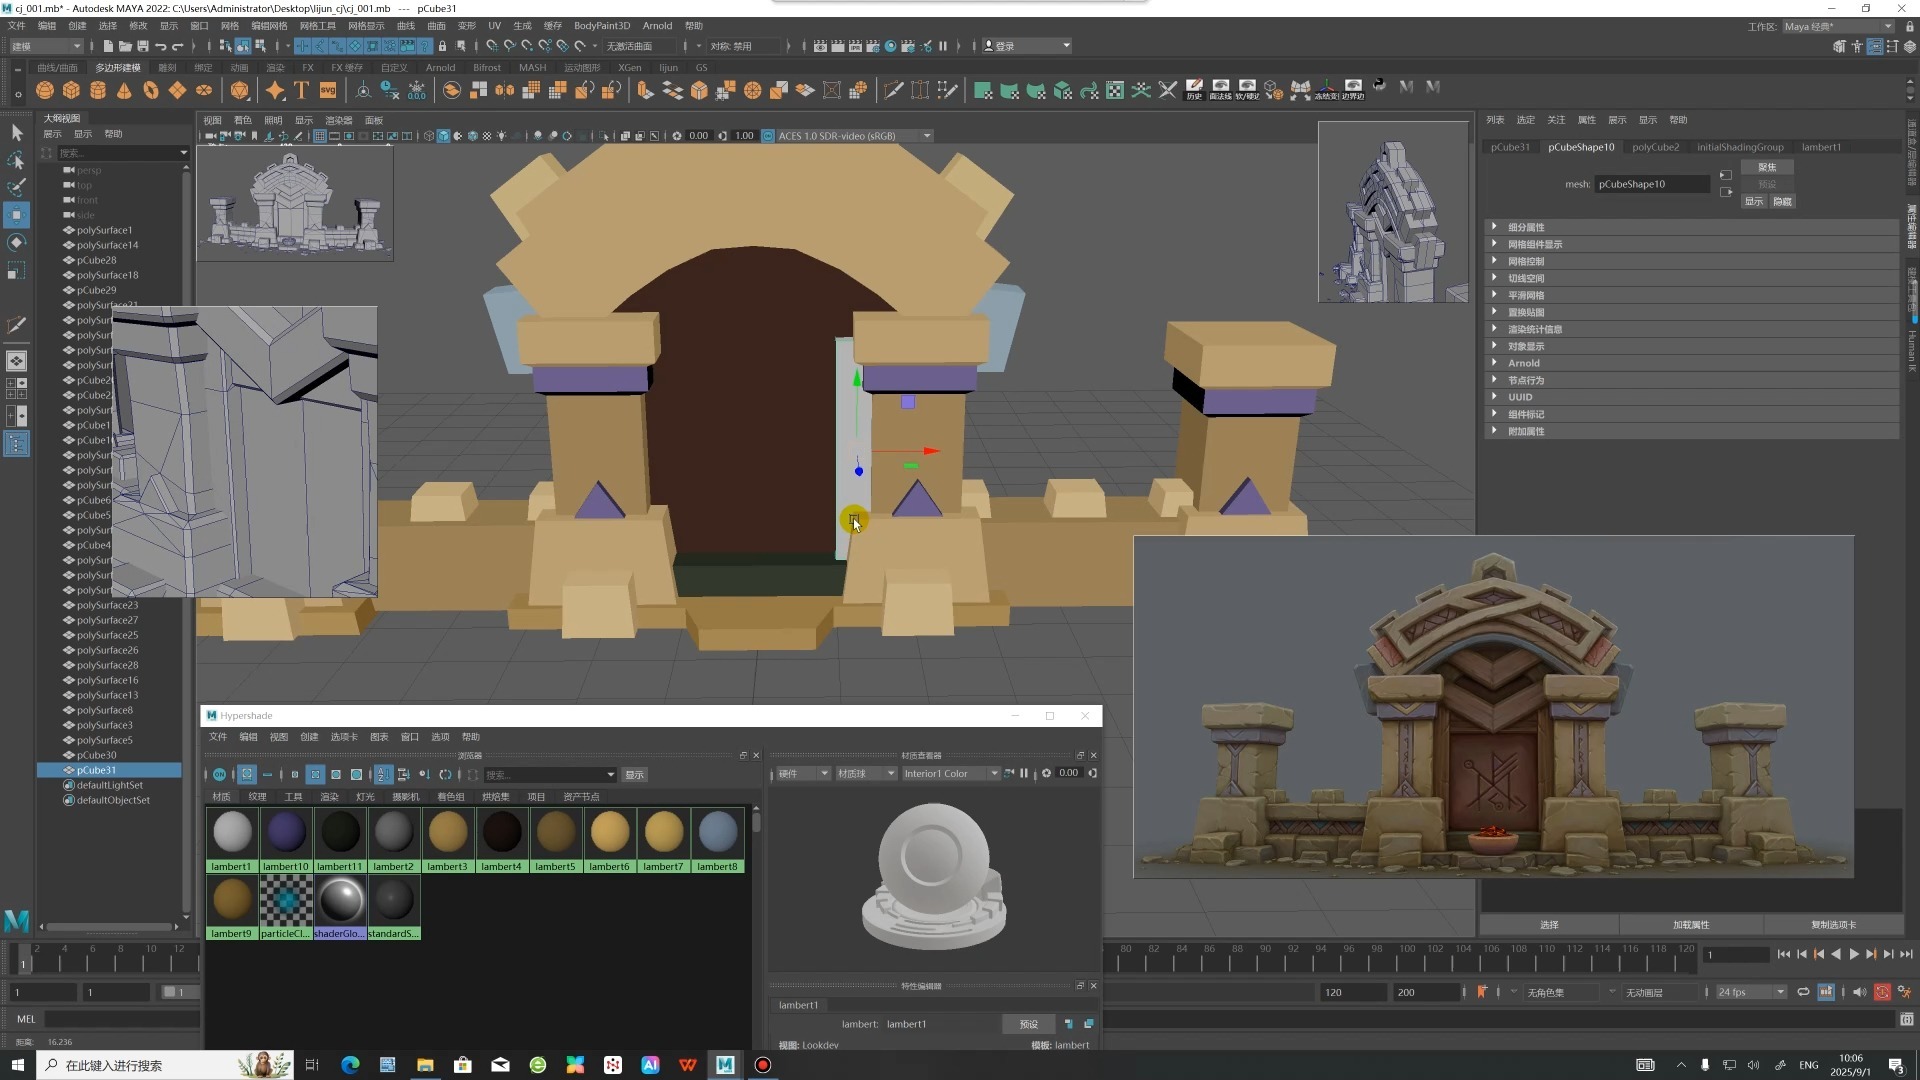Click the 复制选项卡 button
The height and width of the screenshot is (1080, 1920).
pyautogui.click(x=1833, y=925)
